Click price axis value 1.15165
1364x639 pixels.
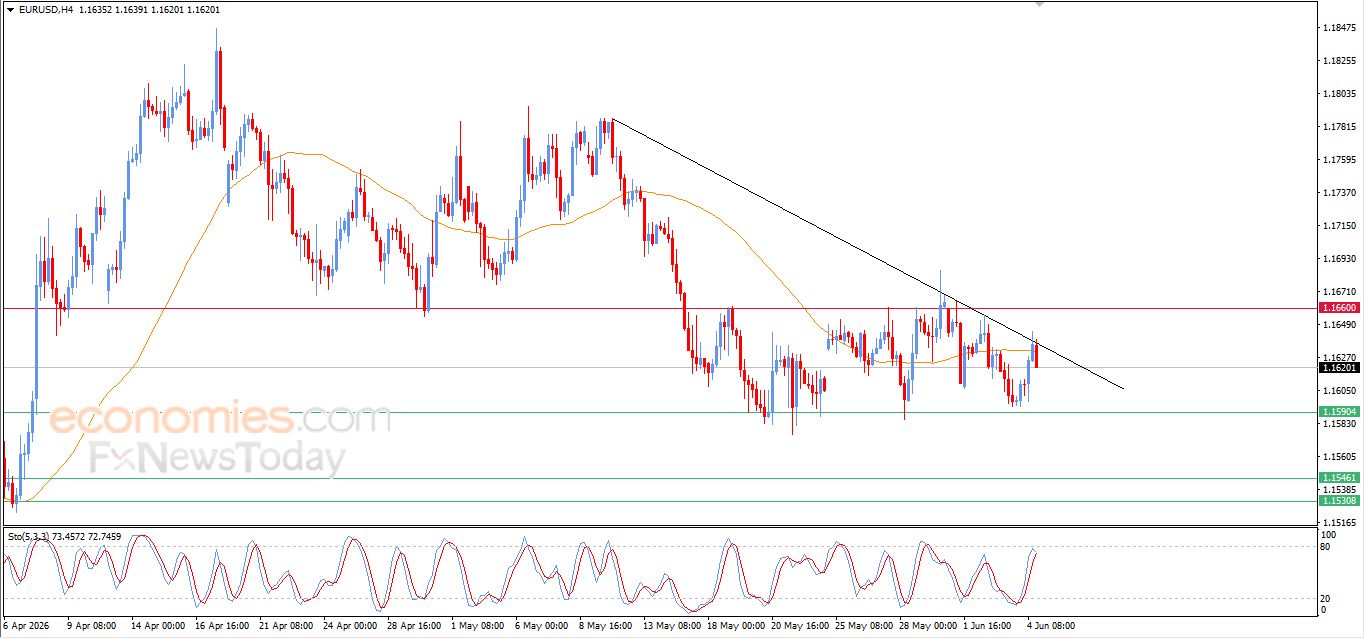point(1338,523)
